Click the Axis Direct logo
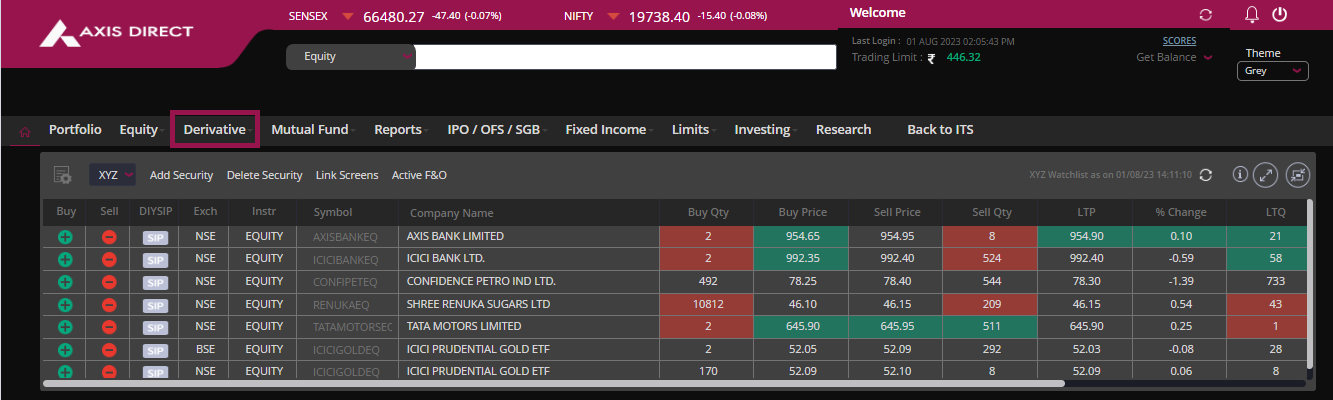 coord(116,32)
